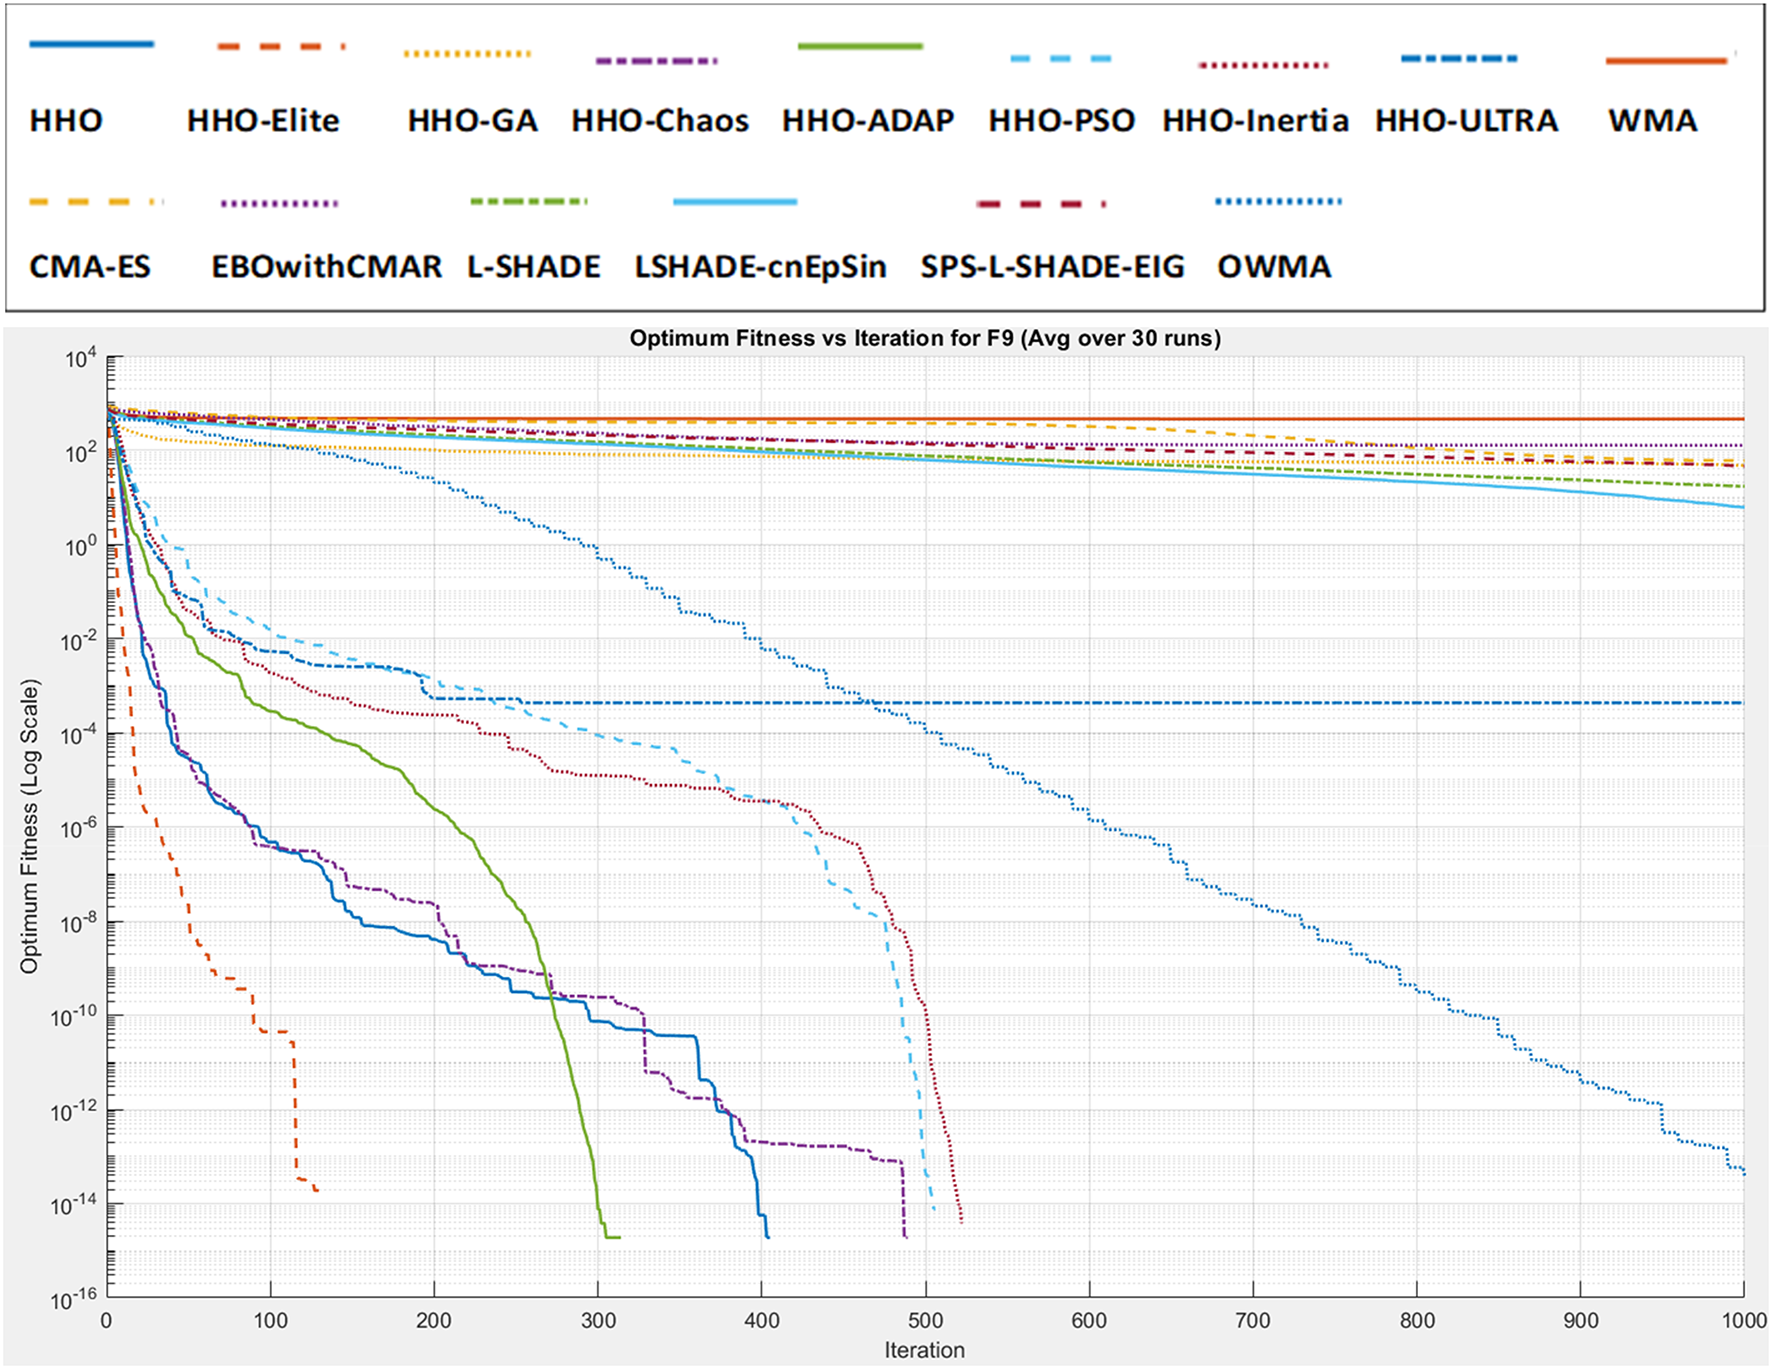Click the light blue dashed sample above HHO-PSO

click(x=1061, y=59)
